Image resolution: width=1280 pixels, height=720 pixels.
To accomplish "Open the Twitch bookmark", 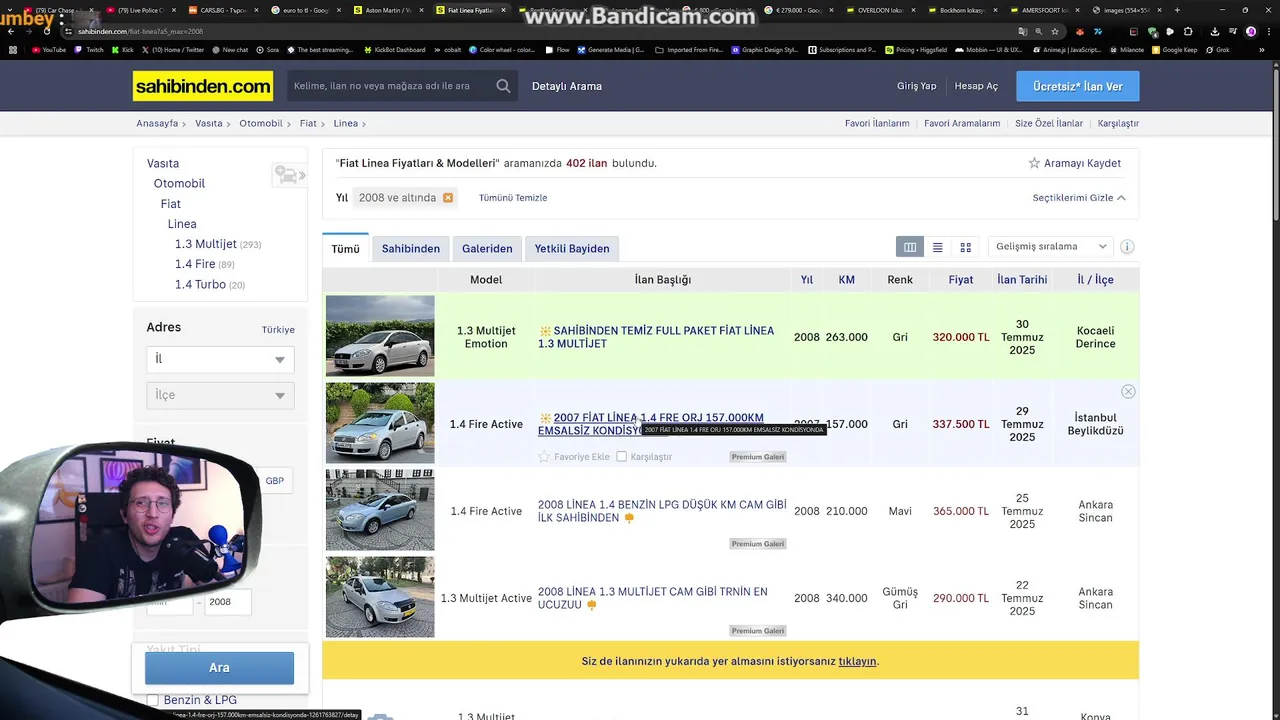I will pyautogui.click(x=89, y=49).
